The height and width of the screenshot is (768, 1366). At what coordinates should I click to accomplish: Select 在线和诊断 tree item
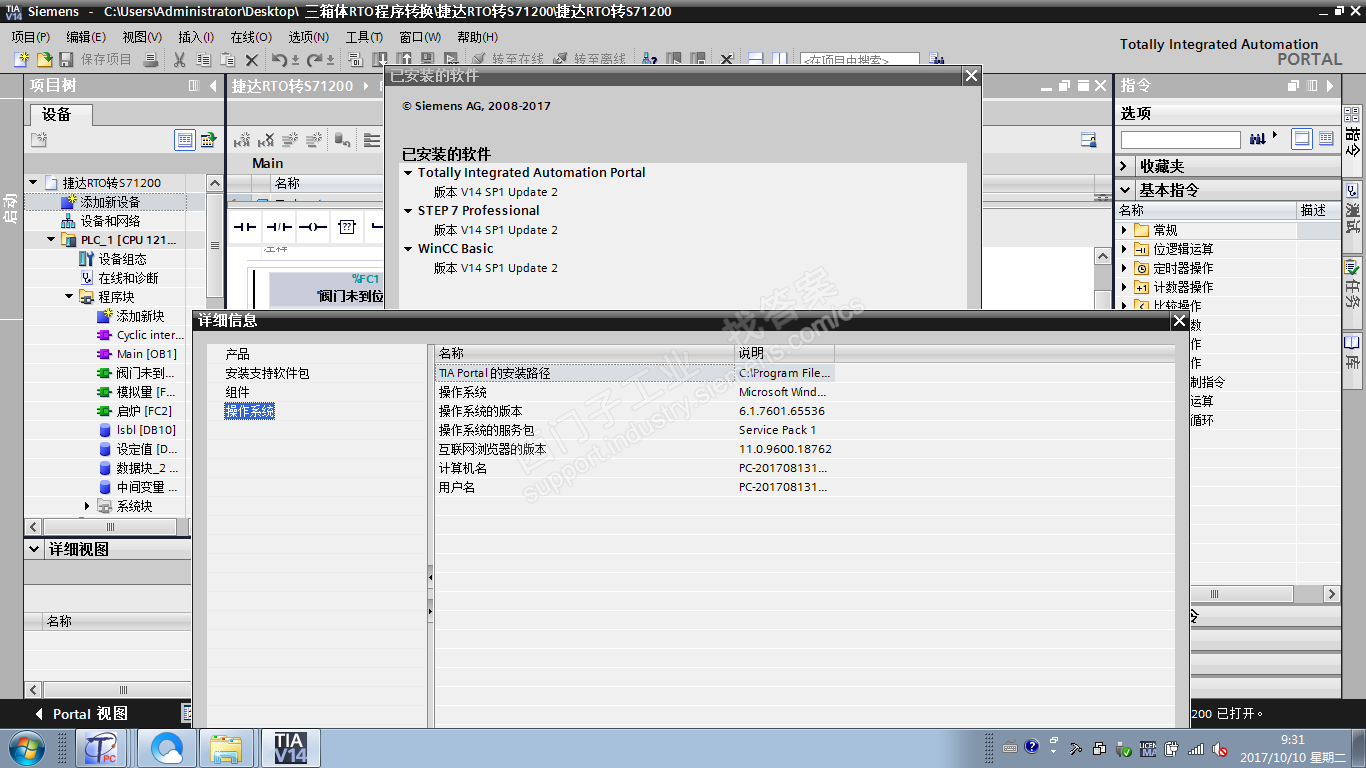click(128, 278)
